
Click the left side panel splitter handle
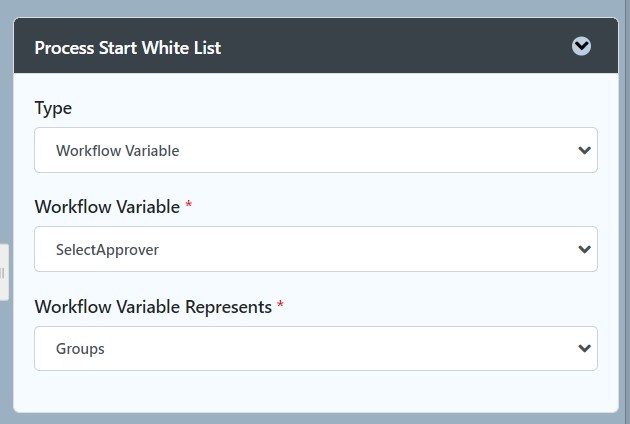pyautogui.click(x=3, y=272)
